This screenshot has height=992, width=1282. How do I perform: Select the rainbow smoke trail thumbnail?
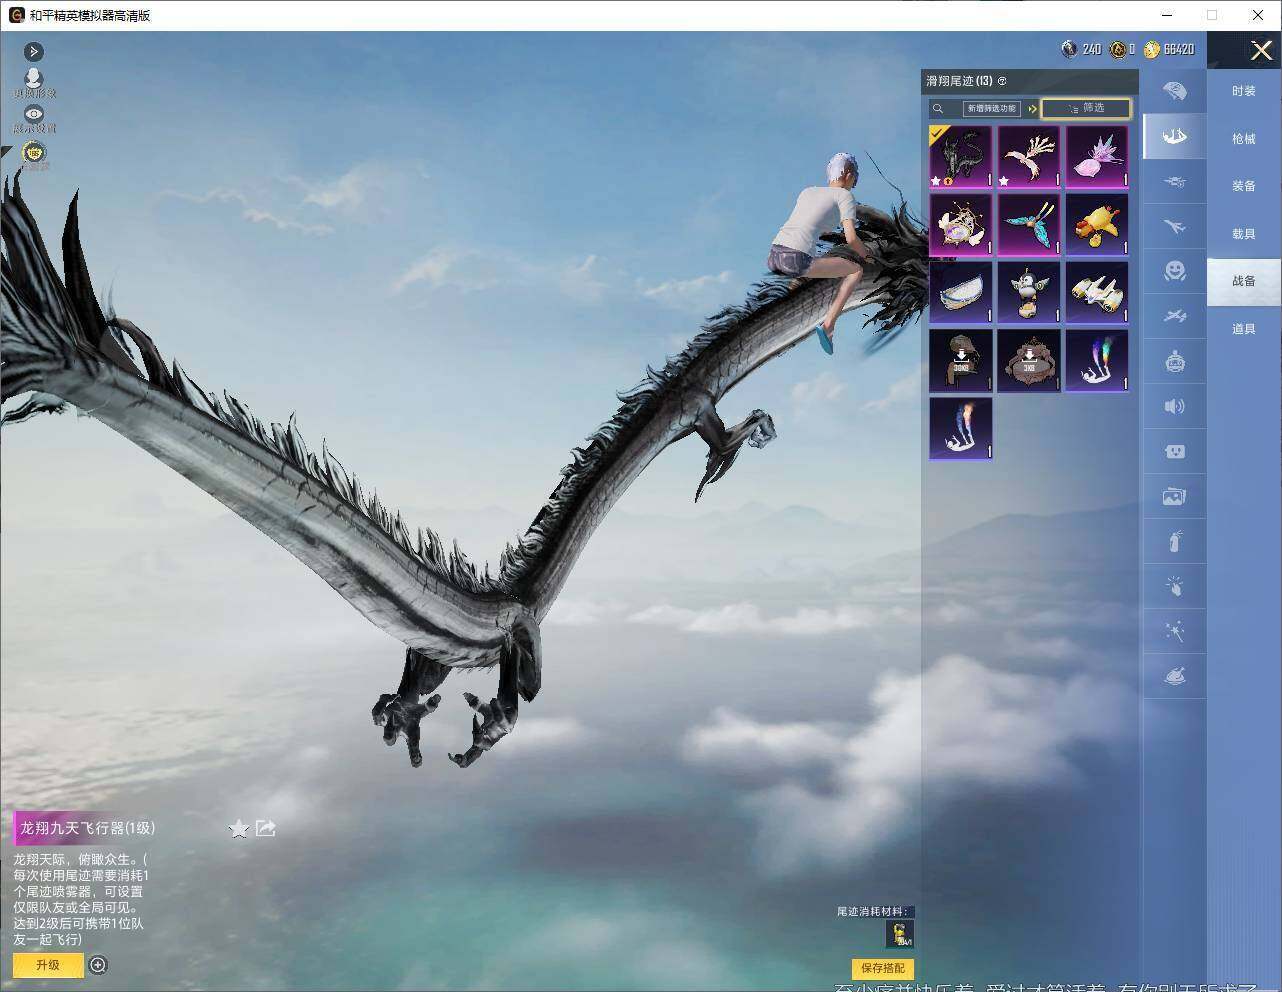click(1097, 360)
